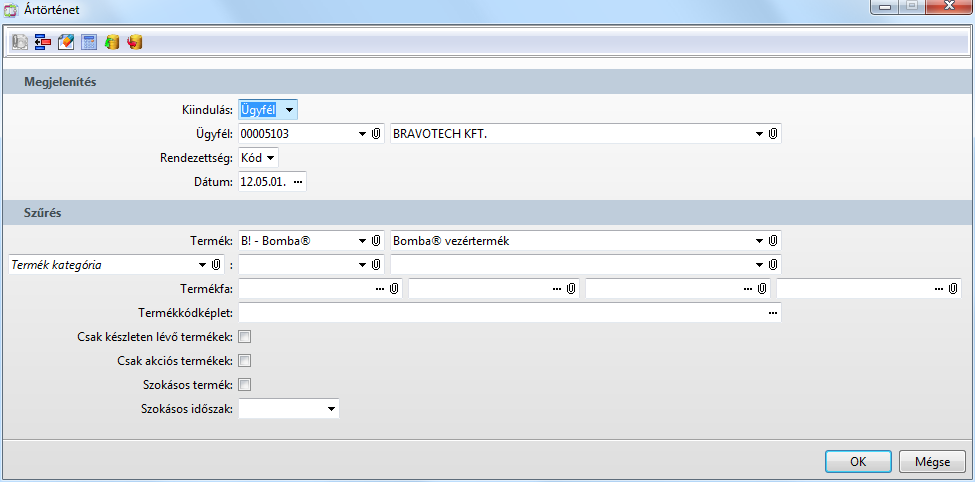Open the Termék kategória selector dropdown
The width and height of the screenshot is (975, 482).
click(202, 265)
